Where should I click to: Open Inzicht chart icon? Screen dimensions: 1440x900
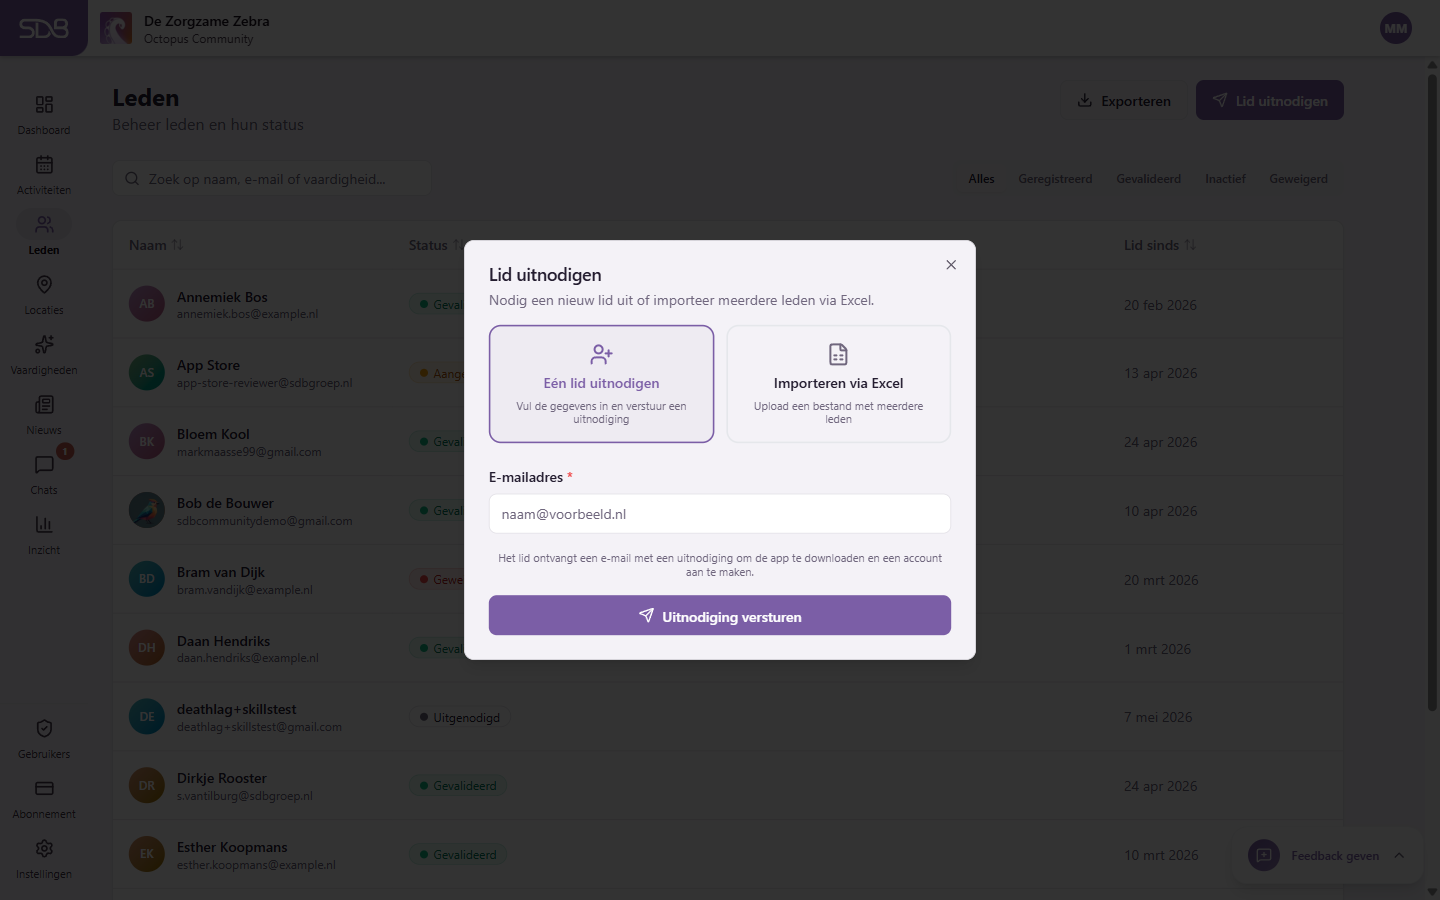tap(44, 525)
